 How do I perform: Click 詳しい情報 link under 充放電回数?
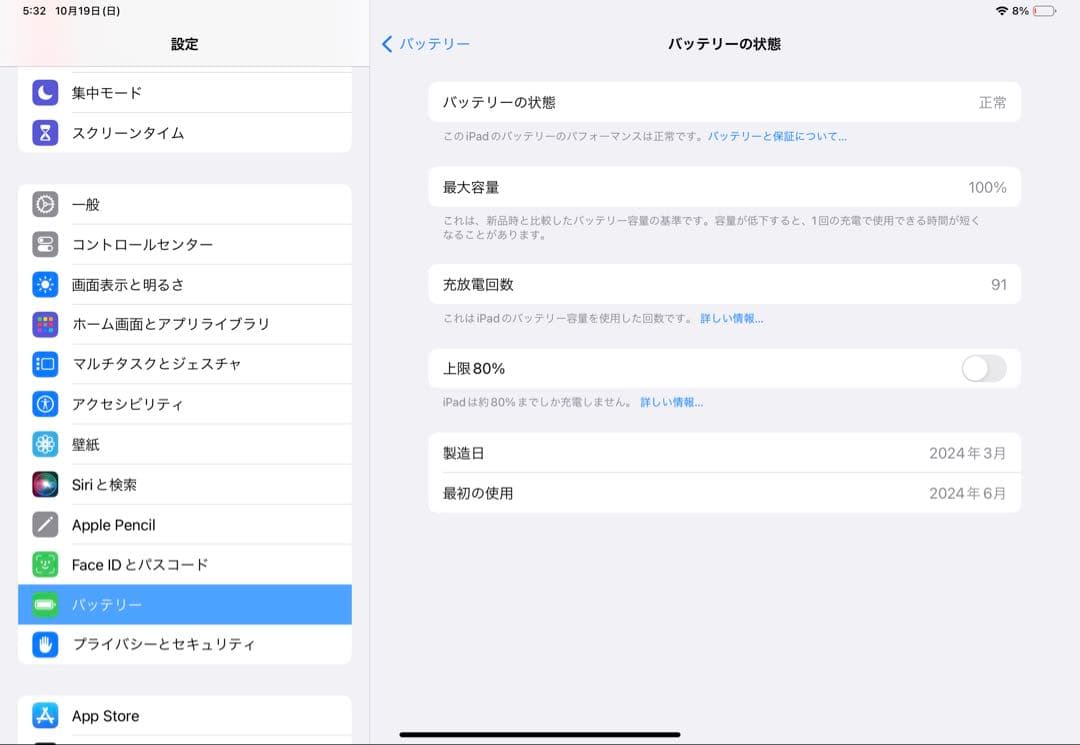[731, 318]
